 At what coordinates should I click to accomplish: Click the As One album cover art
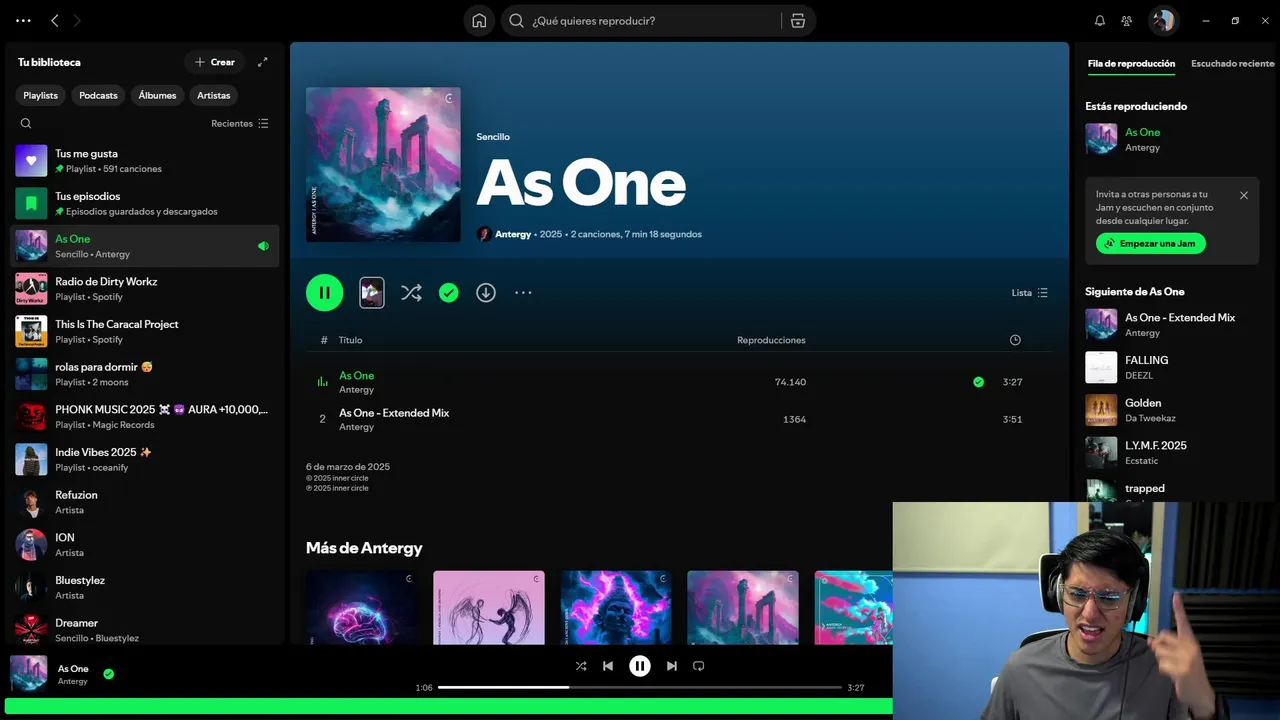[x=383, y=164]
